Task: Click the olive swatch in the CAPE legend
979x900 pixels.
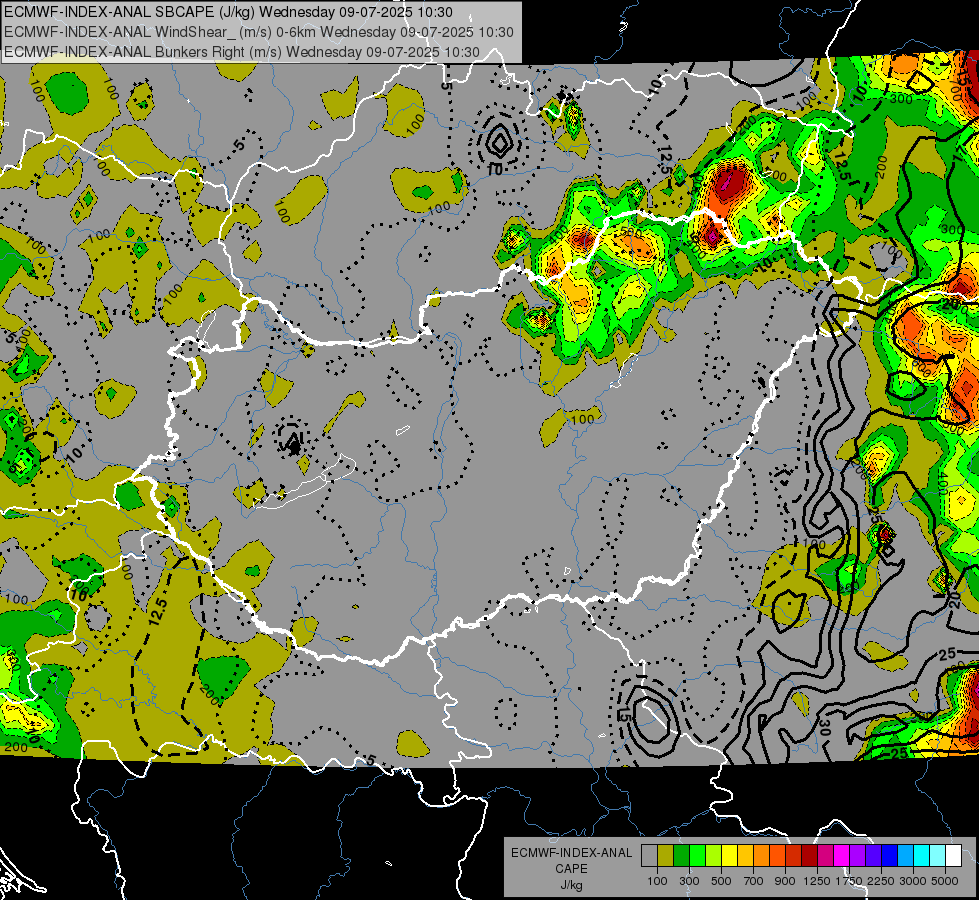Action: [665, 856]
